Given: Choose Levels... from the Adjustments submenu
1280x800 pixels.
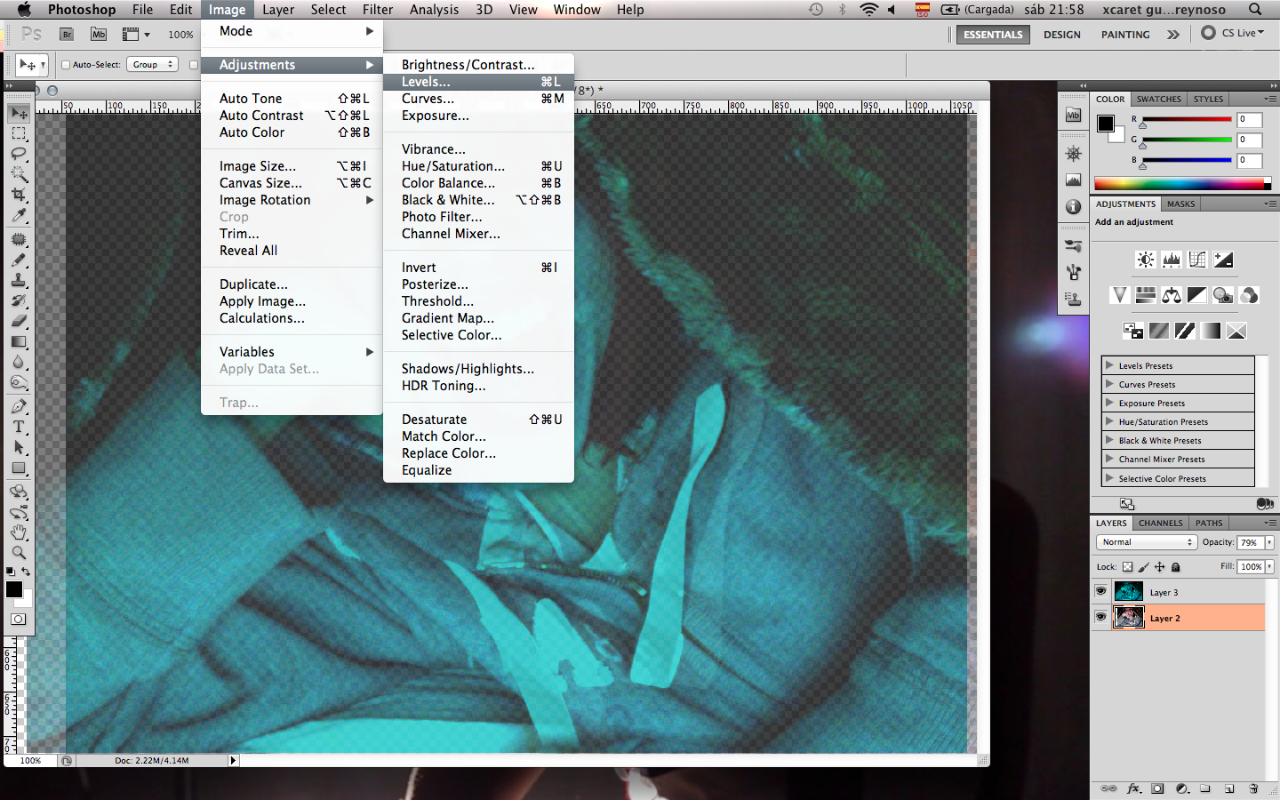Looking at the screenshot, I should [426, 82].
